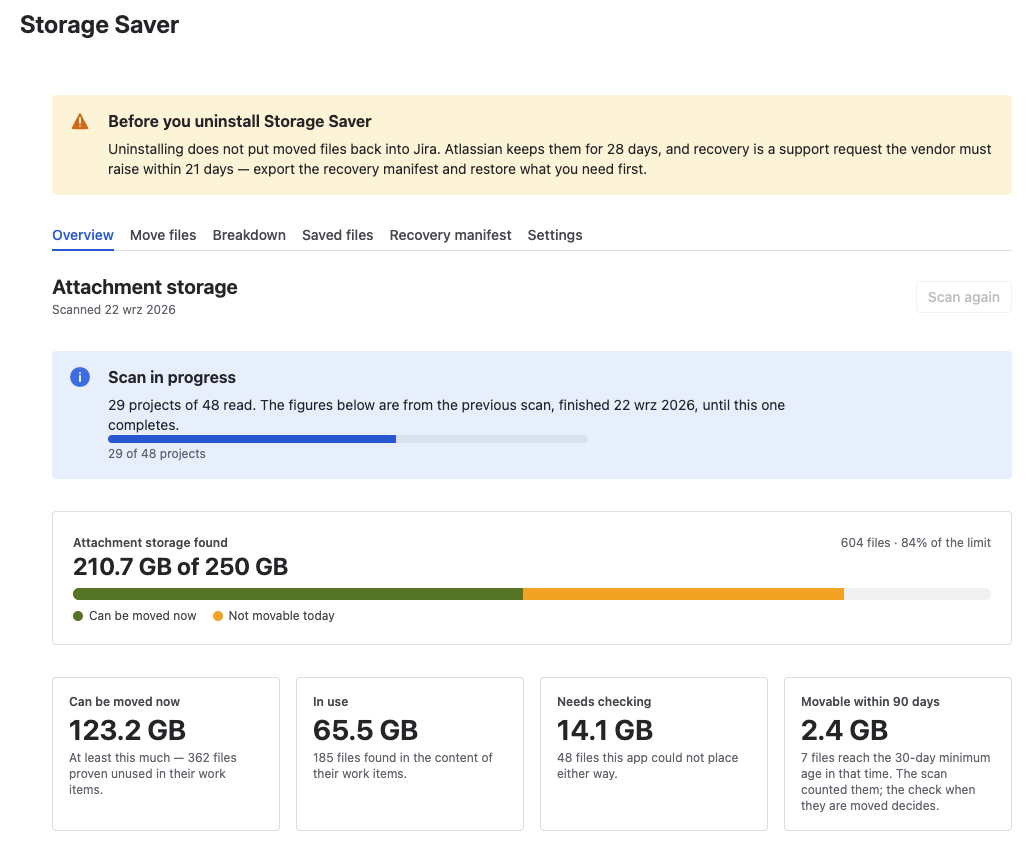Switch to the Move files tab
The image size is (1030, 845).
pyautogui.click(x=163, y=235)
